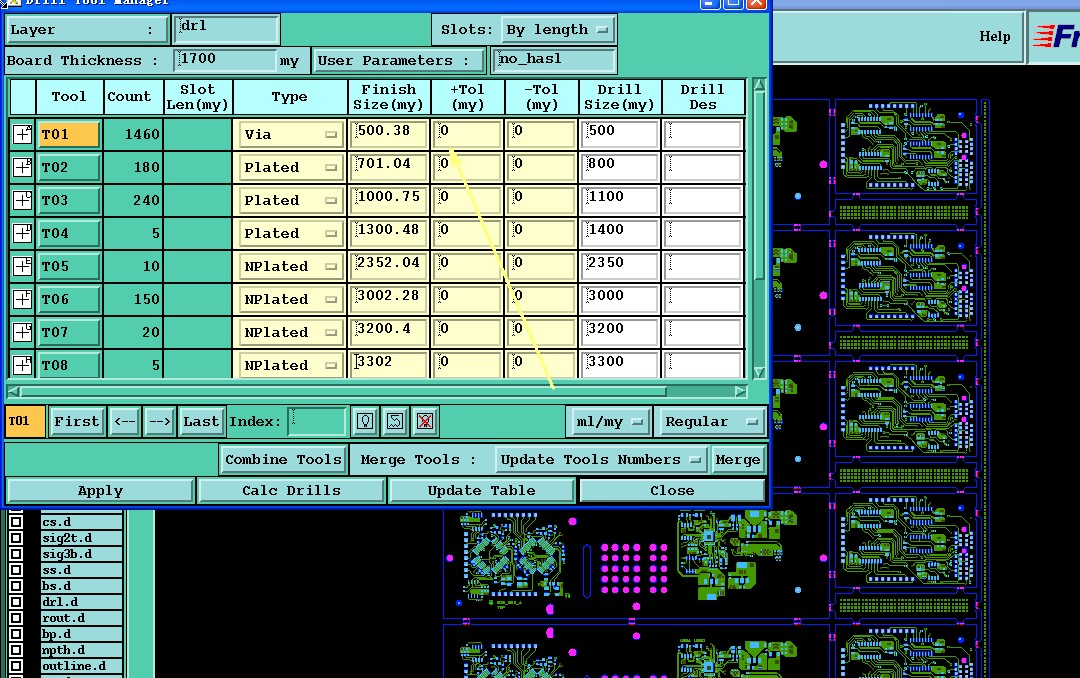1080x678 pixels.
Task: Click the First tool button
Action: (x=76, y=421)
